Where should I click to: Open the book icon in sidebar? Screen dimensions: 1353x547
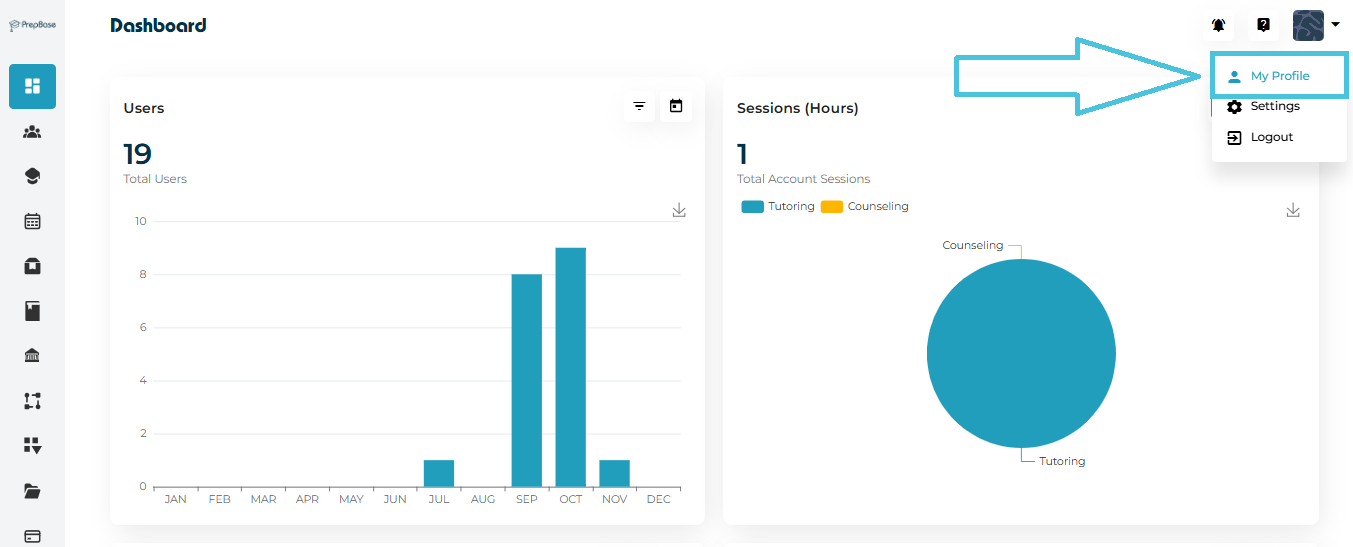[x=32, y=311]
